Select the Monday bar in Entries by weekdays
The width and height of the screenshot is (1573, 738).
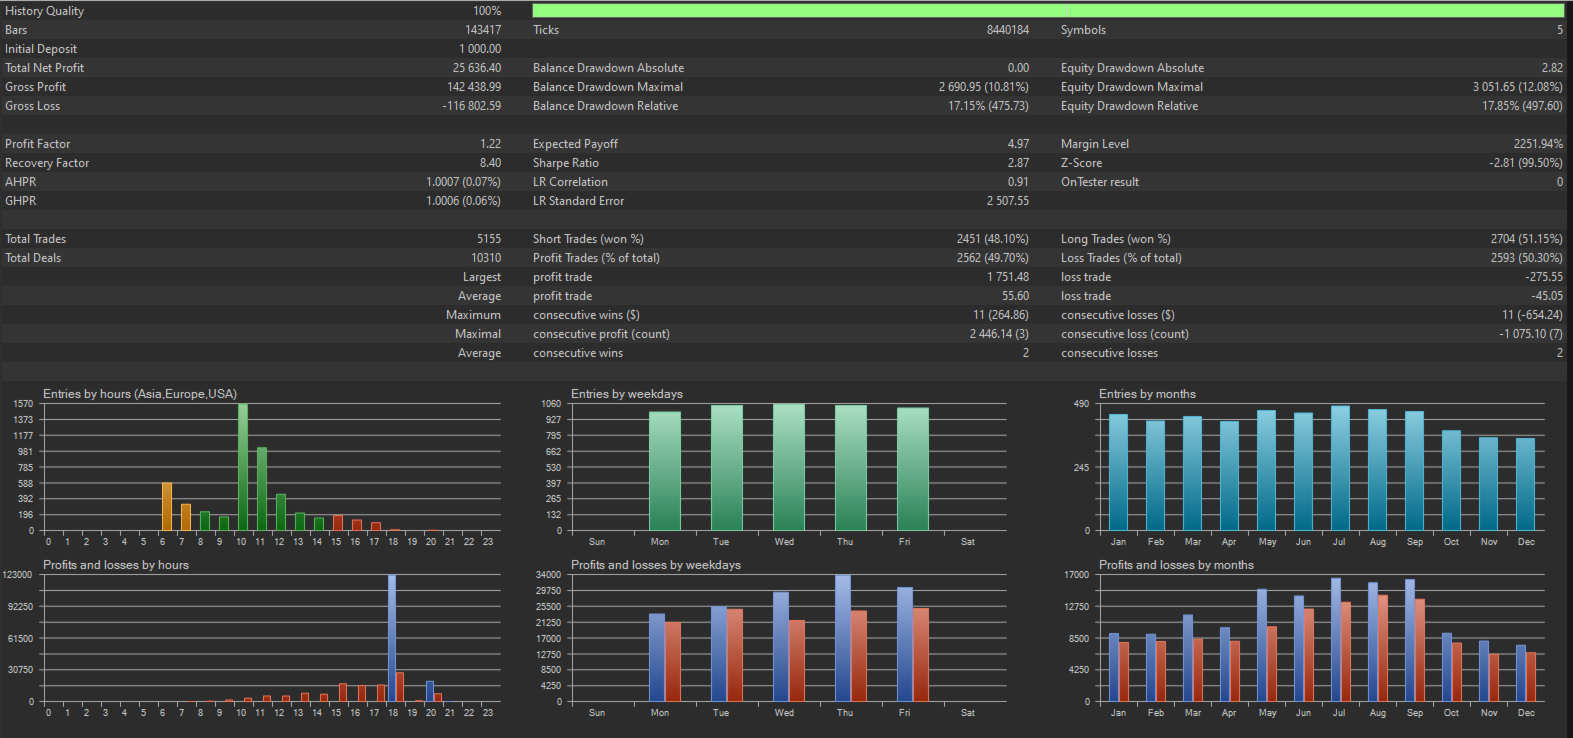point(664,470)
